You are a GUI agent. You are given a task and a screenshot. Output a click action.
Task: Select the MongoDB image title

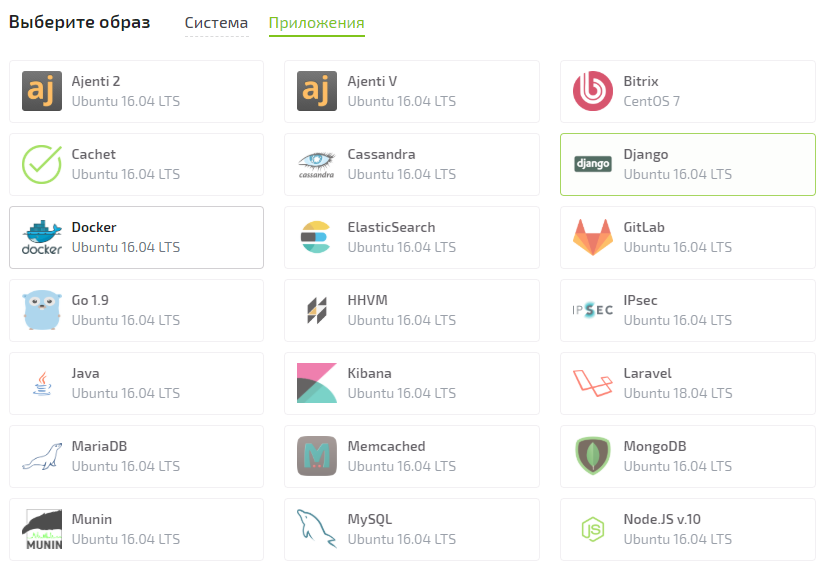(x=655, y=446)
